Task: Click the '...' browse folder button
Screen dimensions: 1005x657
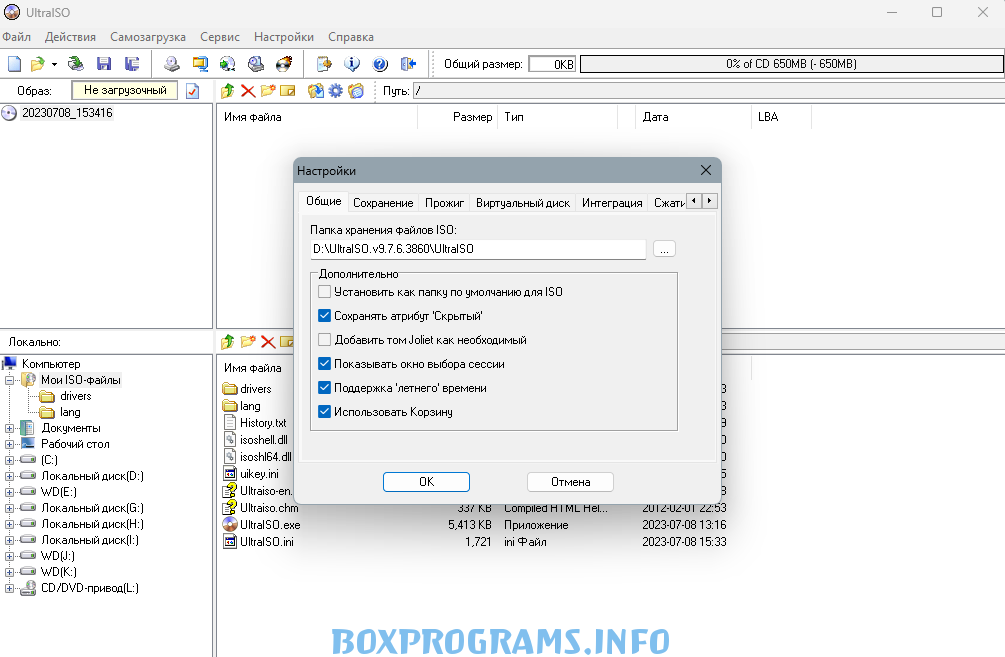Action: [x=665, y=249]
